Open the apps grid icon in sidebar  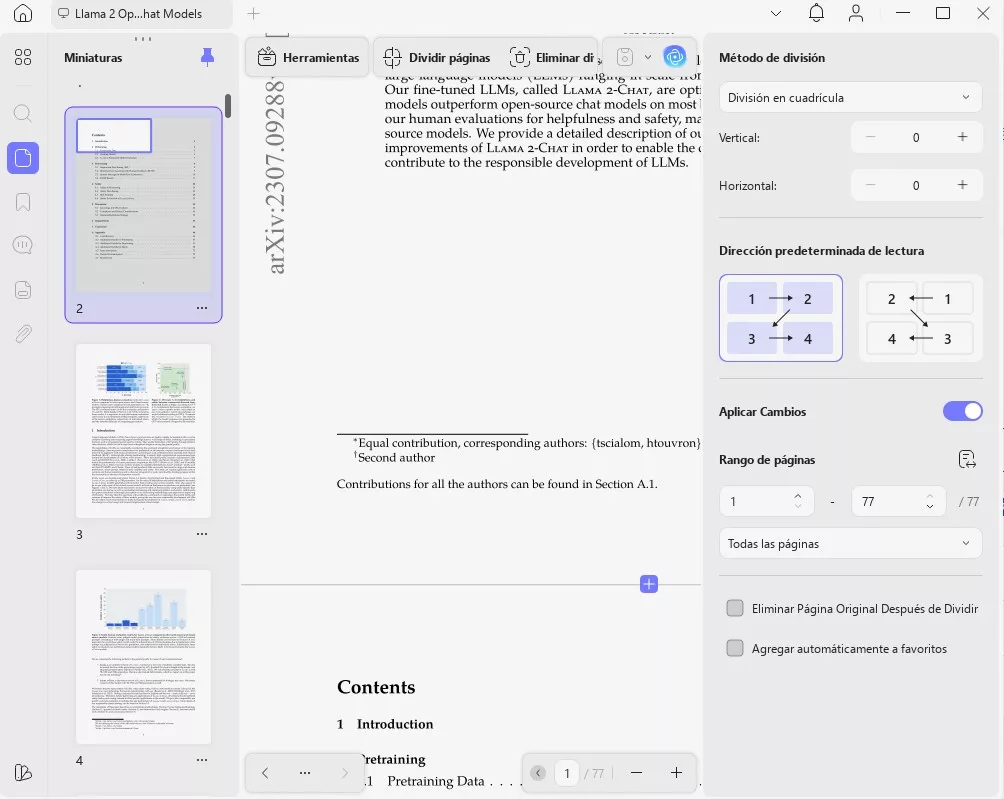[x=22, y=57]
